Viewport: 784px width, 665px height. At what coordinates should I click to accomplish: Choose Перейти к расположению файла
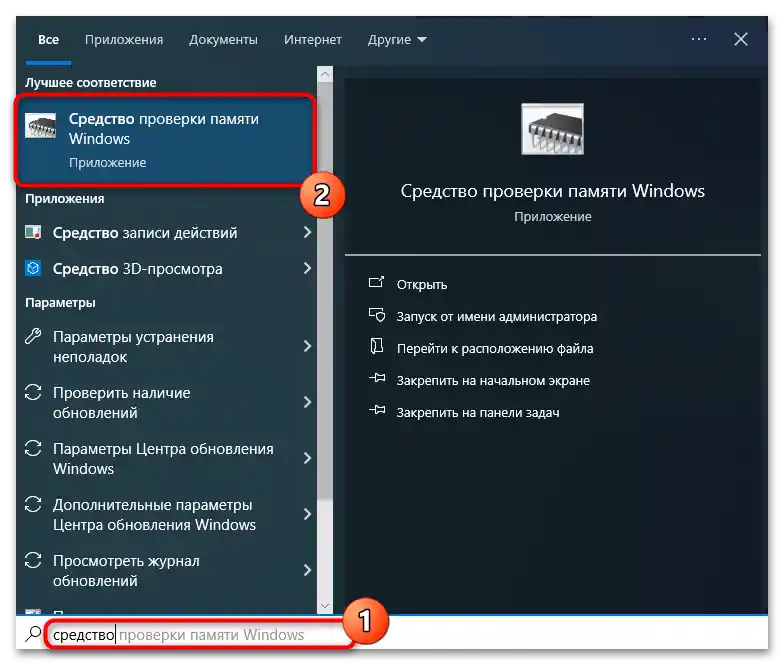pyautogui.click(x=495, y=348)
